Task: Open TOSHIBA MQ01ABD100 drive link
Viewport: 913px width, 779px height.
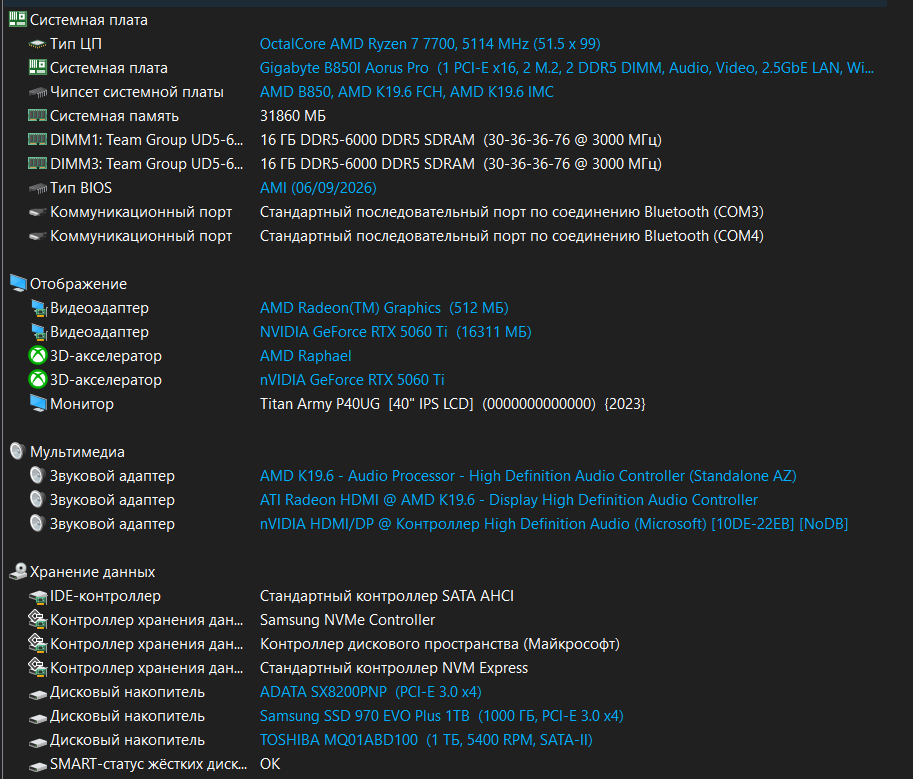Action: pyautogui.click(x=426, y=739)
